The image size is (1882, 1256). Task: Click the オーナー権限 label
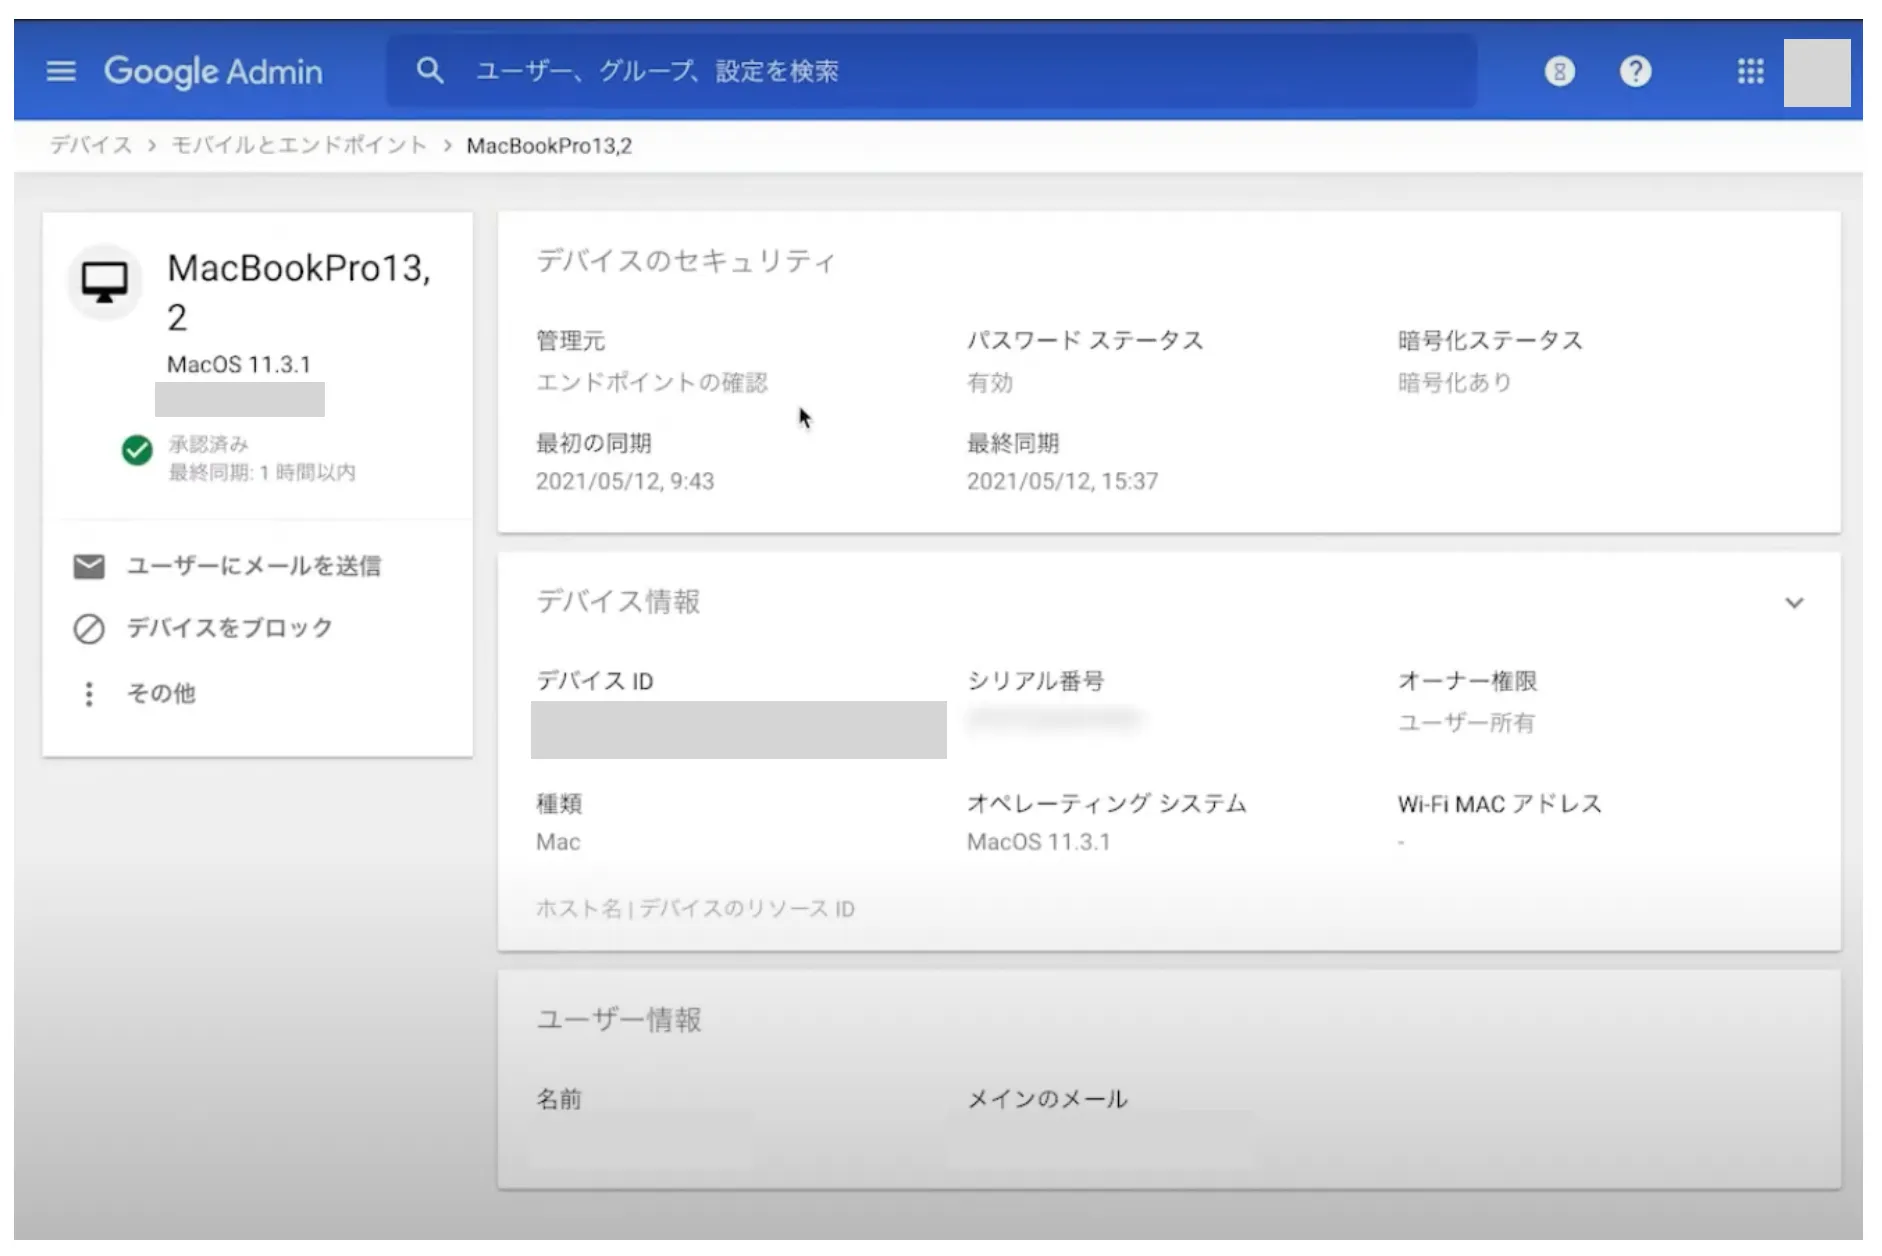click(1467, 681)
